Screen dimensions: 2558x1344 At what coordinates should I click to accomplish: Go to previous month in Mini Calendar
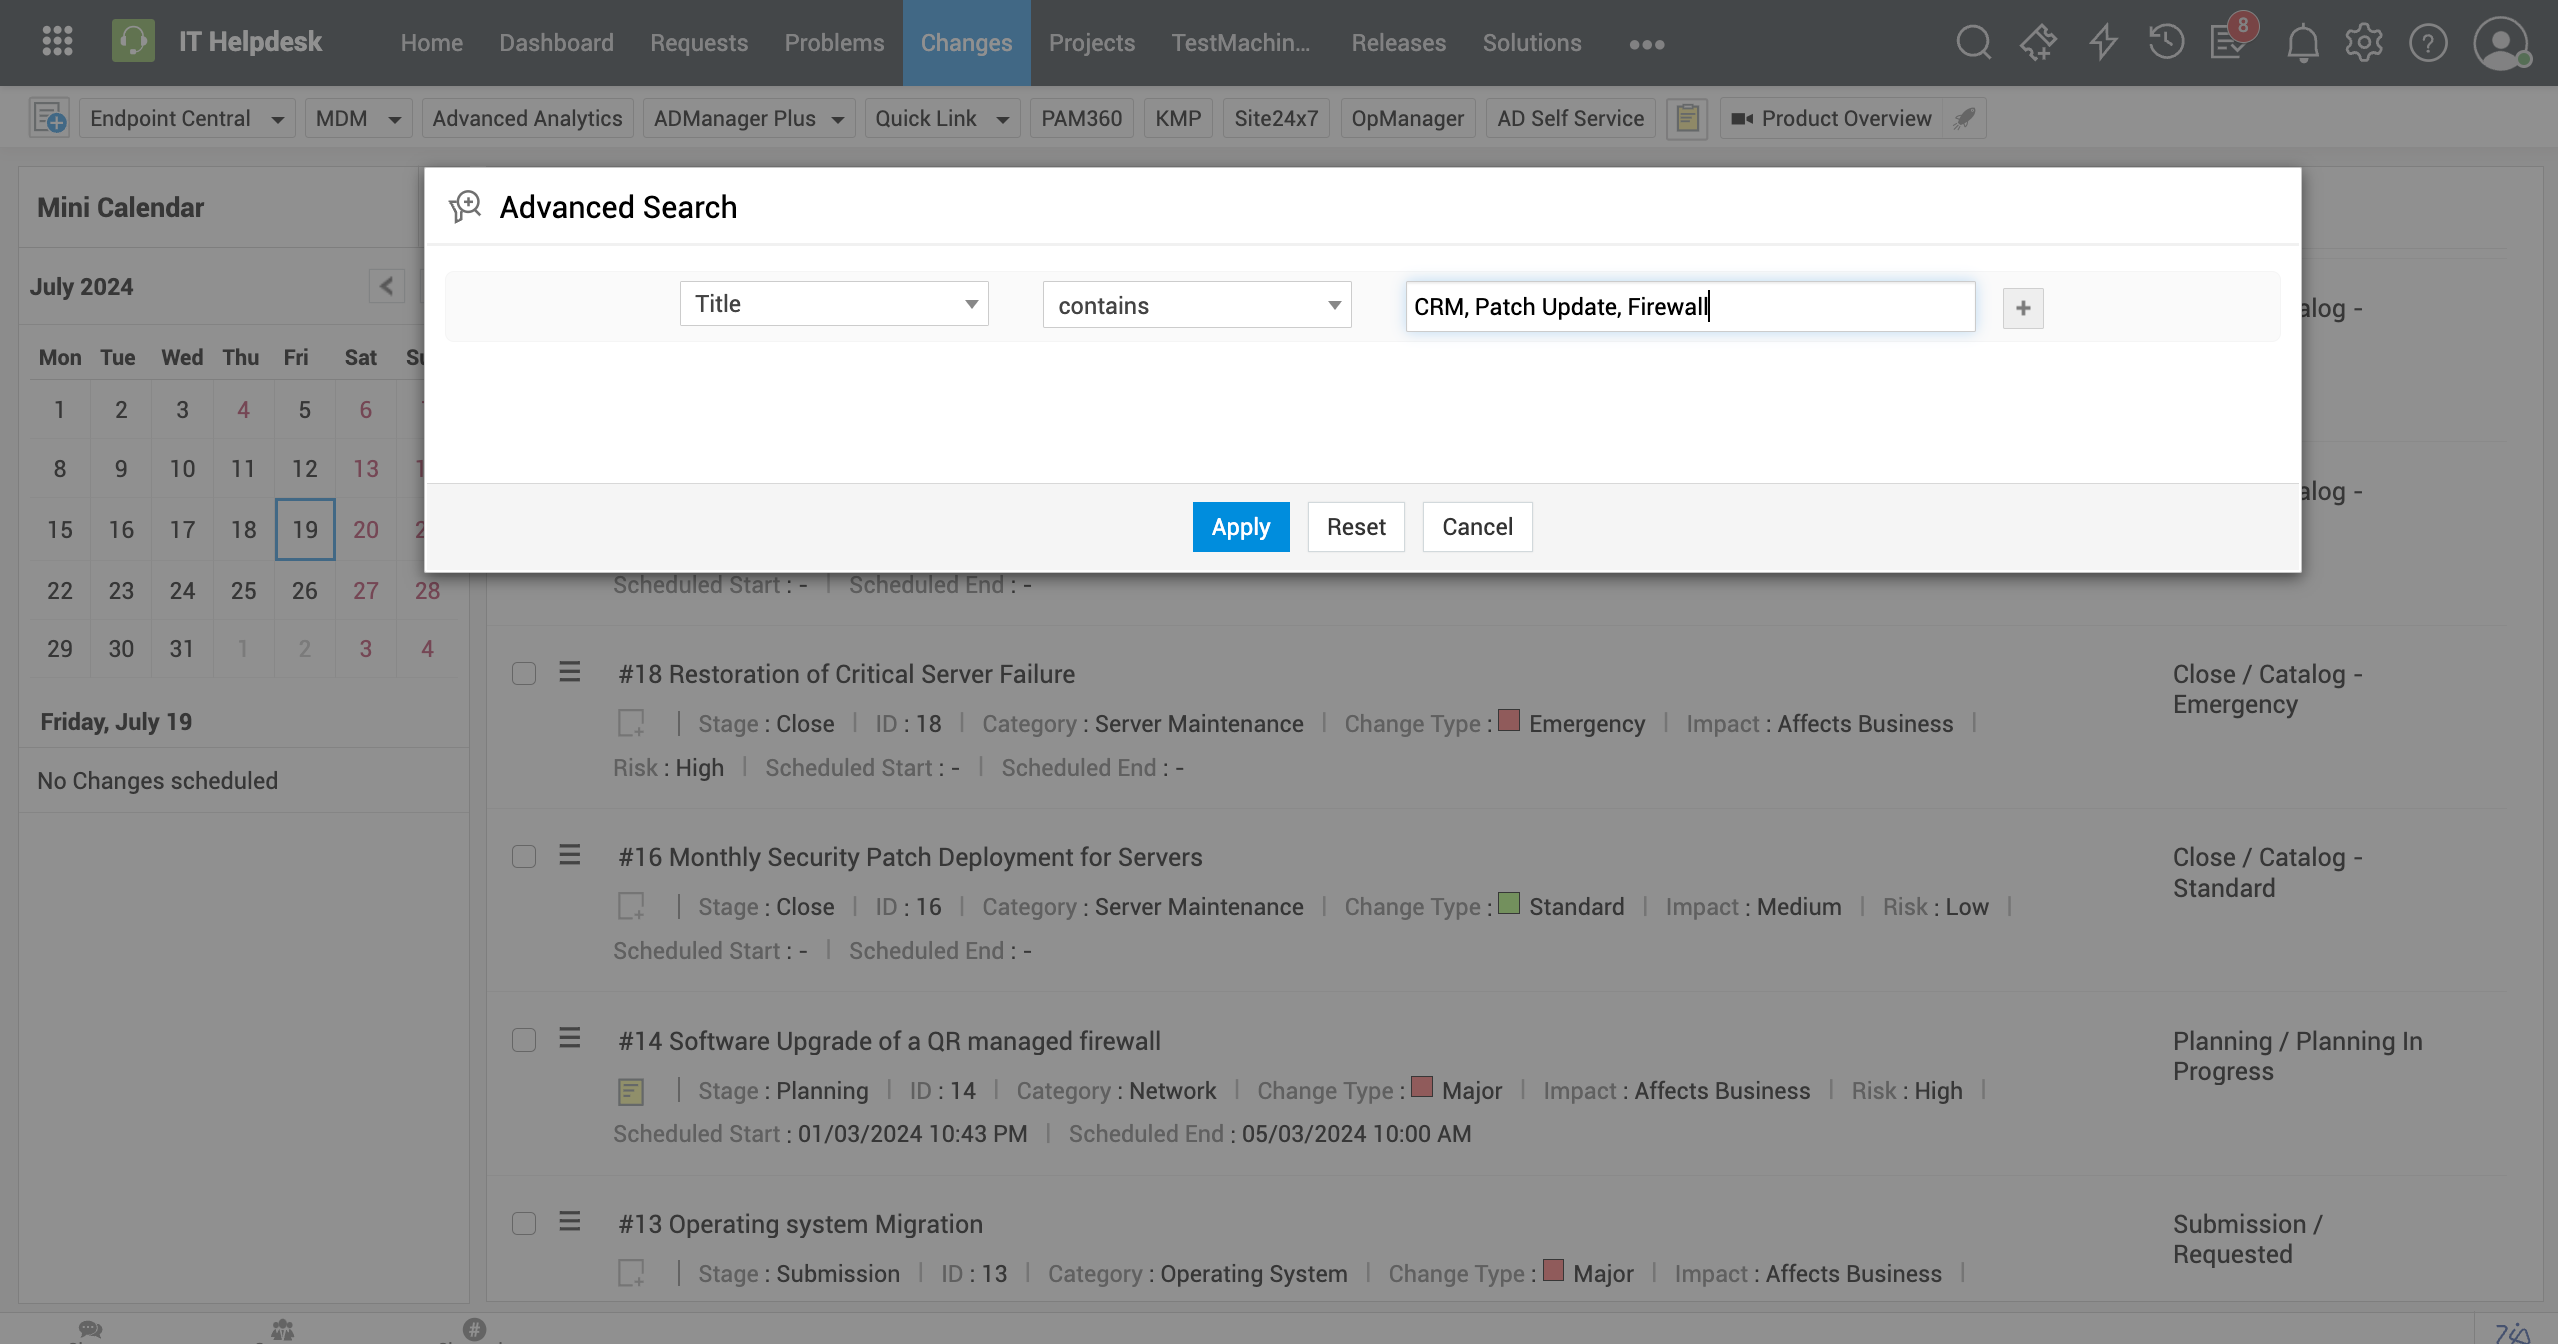(386, 285)
